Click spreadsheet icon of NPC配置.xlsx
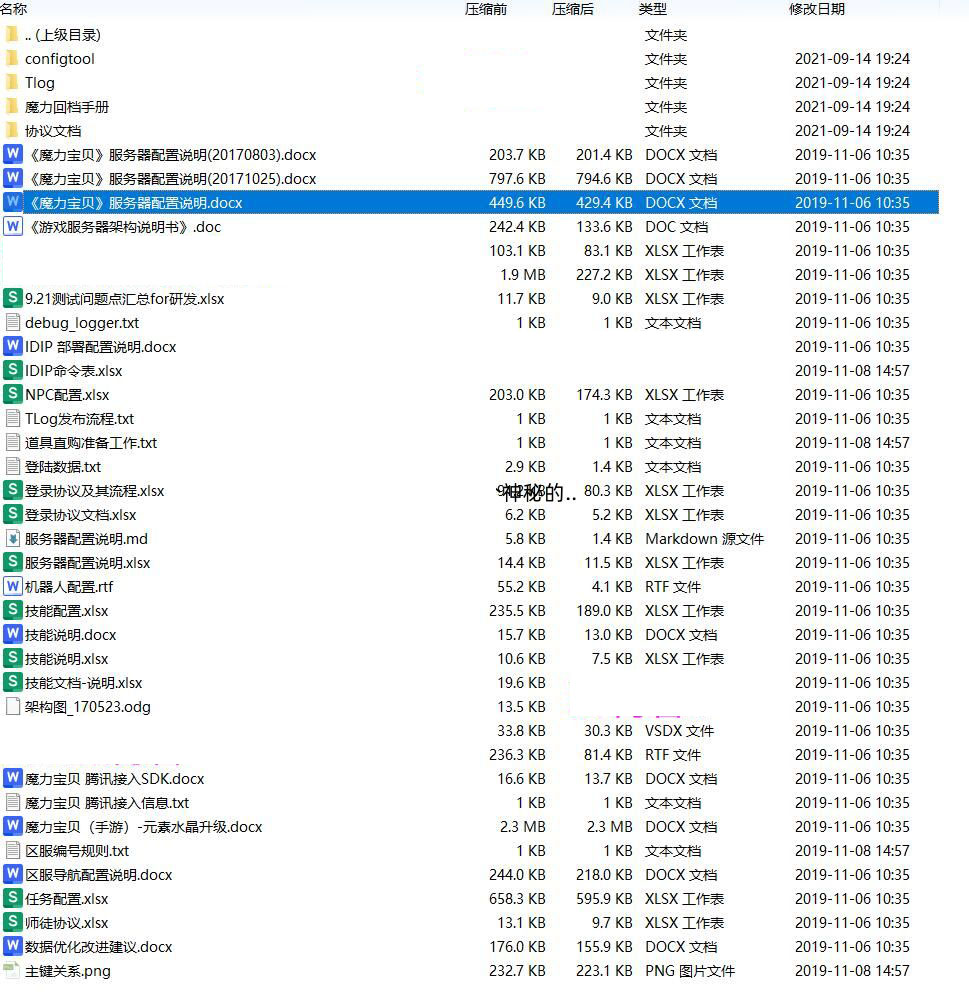This screenshot has width=969, height=1006. [12, 394]
